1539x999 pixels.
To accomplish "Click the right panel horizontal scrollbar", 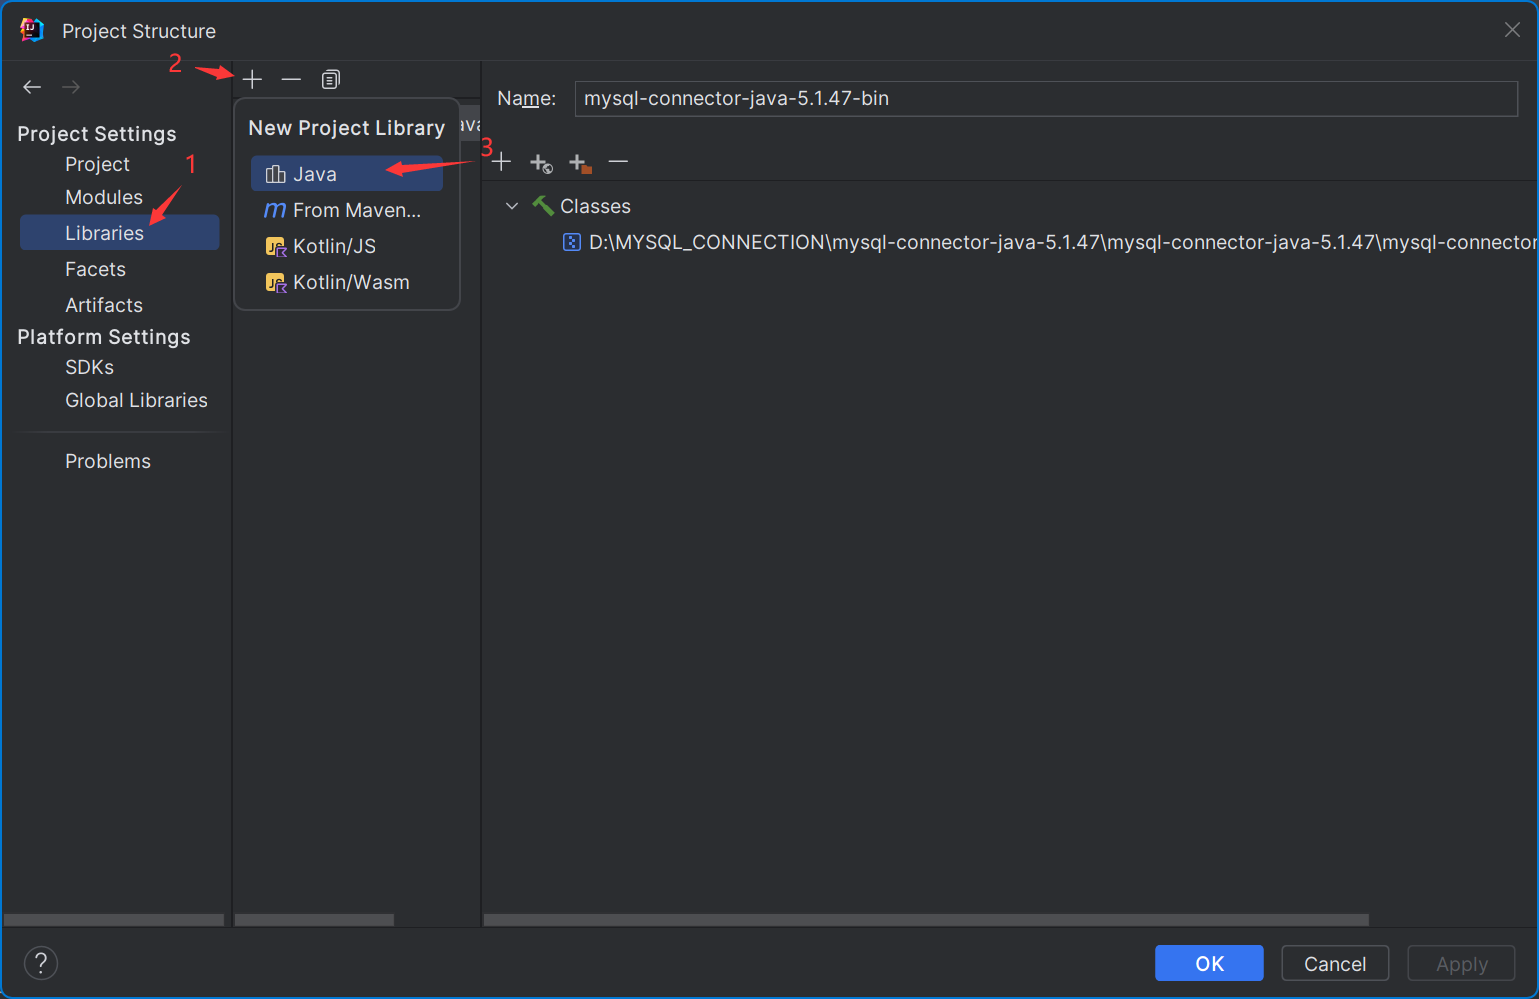I will (926, 920).
